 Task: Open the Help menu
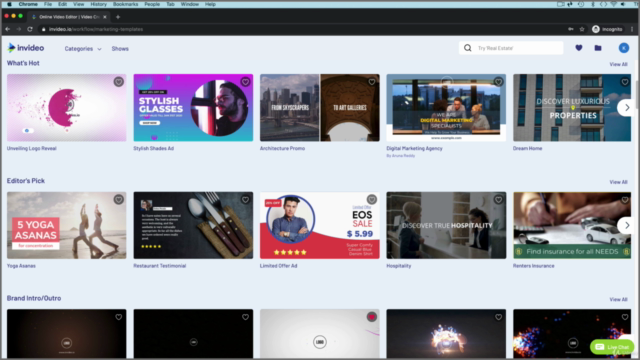[210, 4]
